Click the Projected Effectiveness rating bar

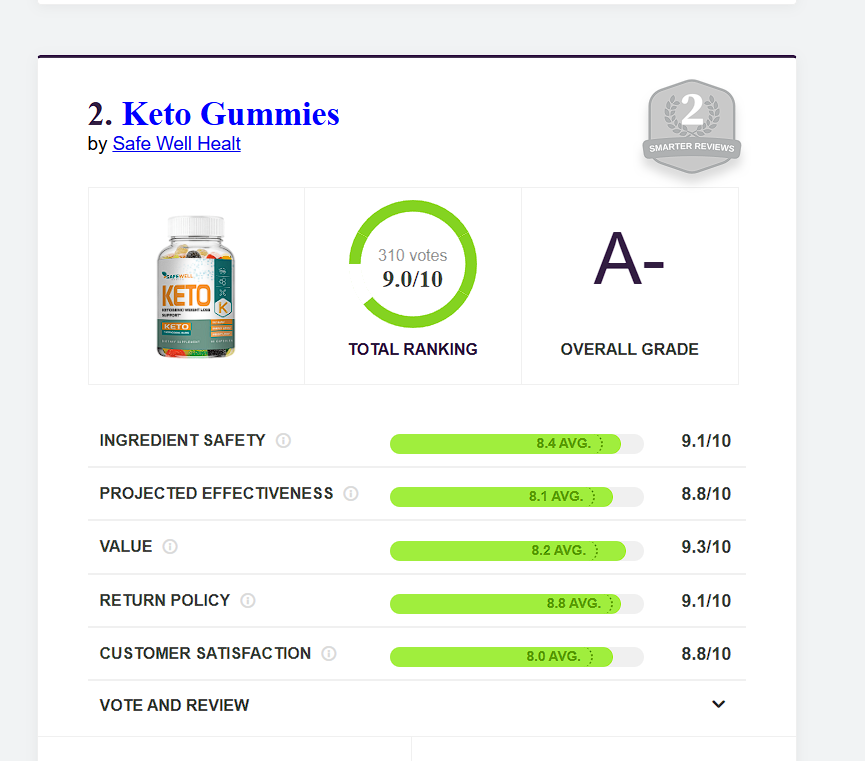pyautogui.click(x=516, y=496)
